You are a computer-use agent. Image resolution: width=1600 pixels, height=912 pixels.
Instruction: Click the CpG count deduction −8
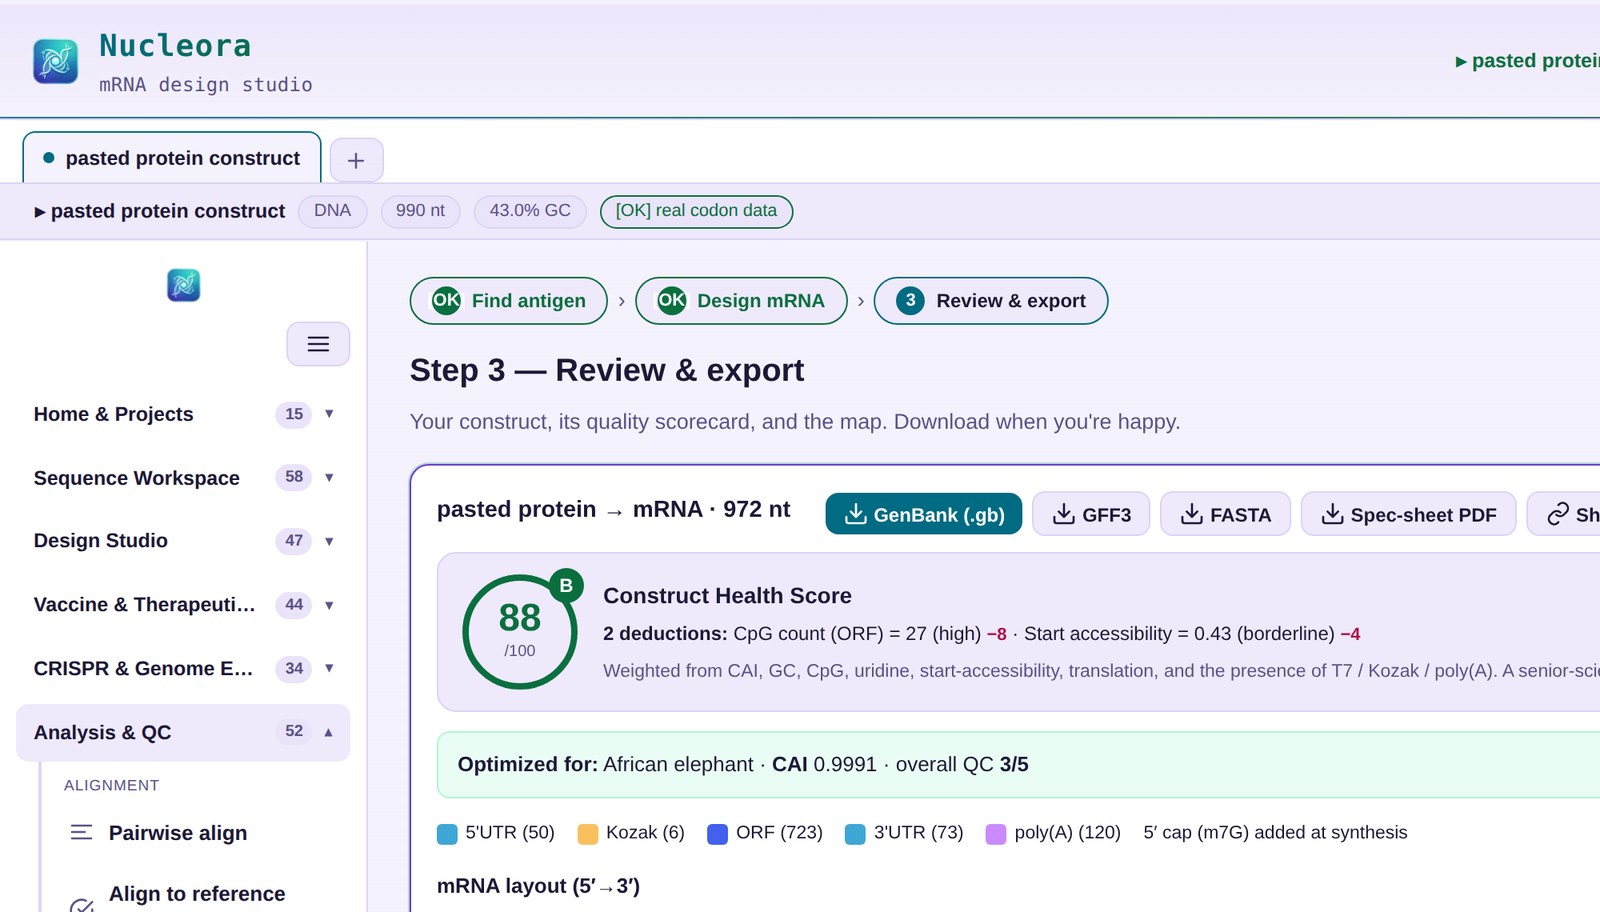[997, 634]
